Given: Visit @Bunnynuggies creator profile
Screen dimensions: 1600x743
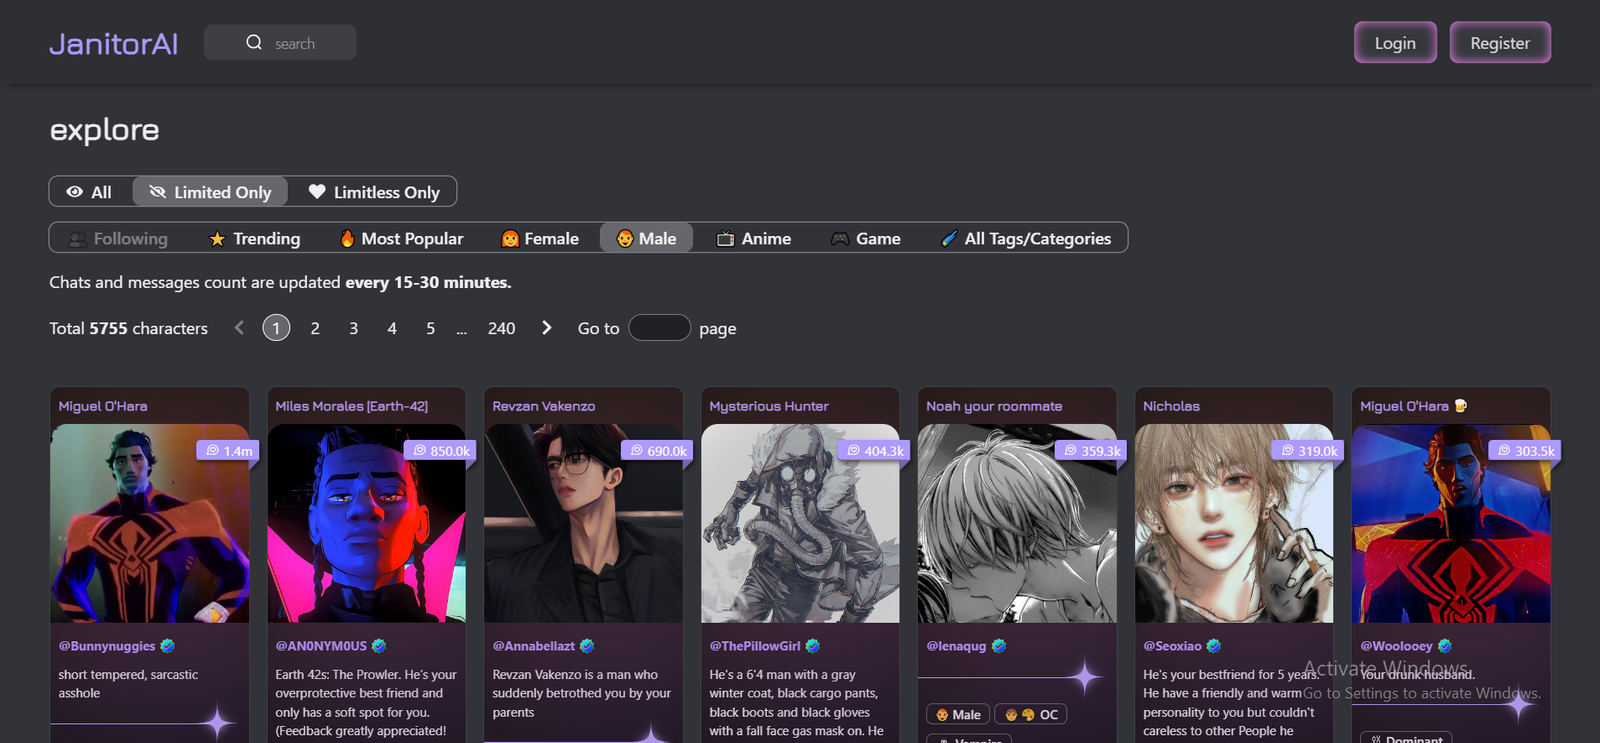Looking at the screenshot, I should [107, 646].
